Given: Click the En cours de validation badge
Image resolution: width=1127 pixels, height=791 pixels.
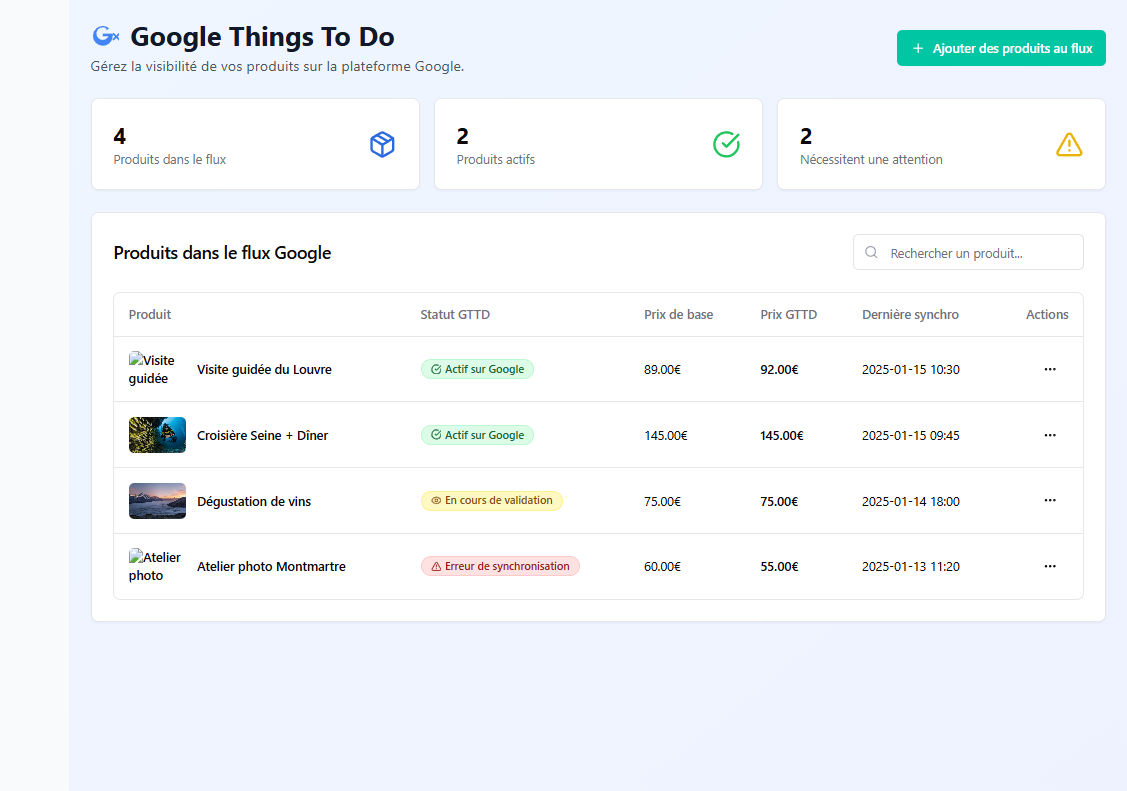Looking at the screenshot, I should pos(491,500).
